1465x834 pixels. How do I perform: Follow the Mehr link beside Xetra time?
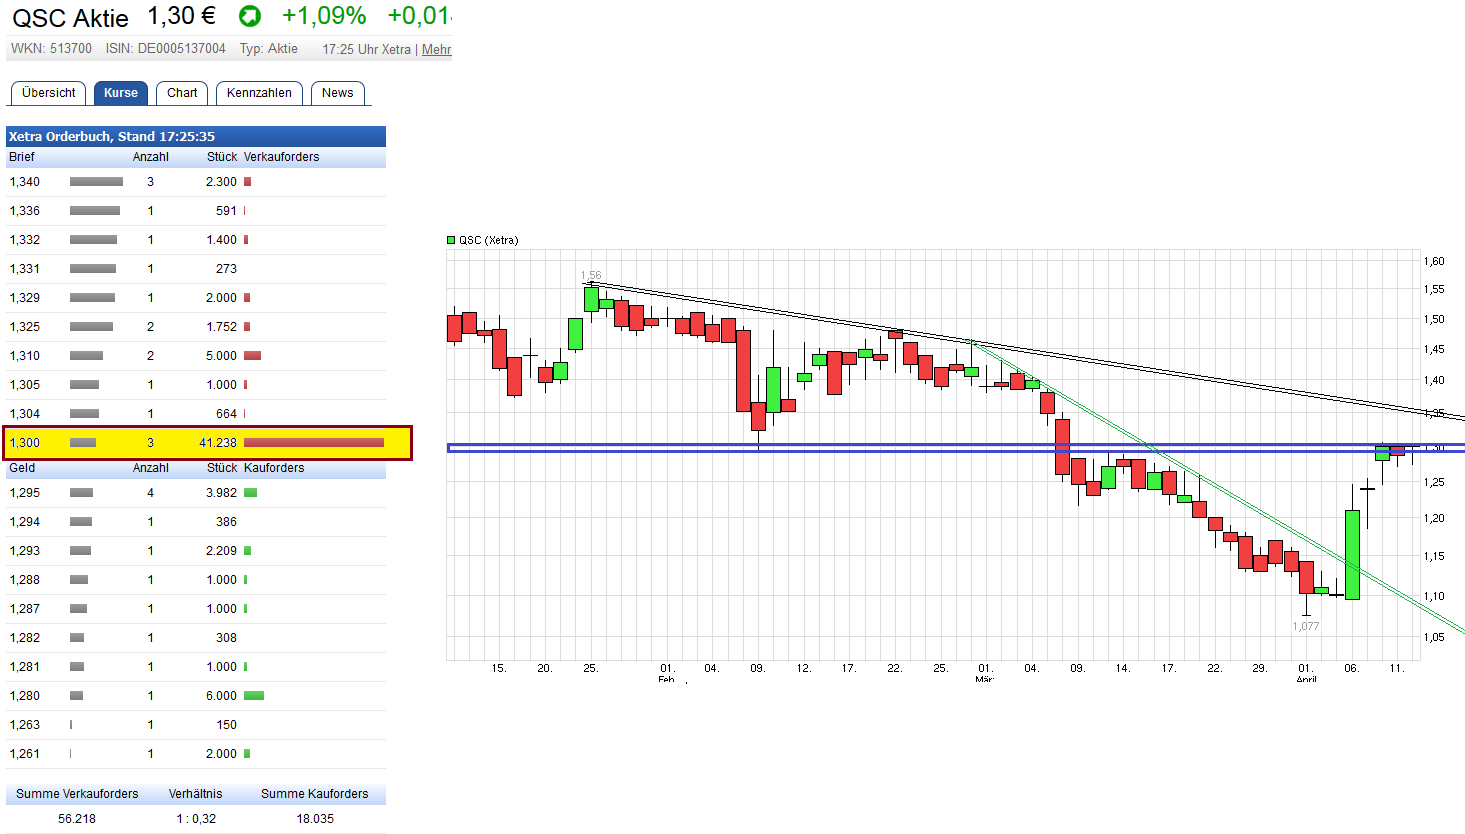(x=437, y=49)
